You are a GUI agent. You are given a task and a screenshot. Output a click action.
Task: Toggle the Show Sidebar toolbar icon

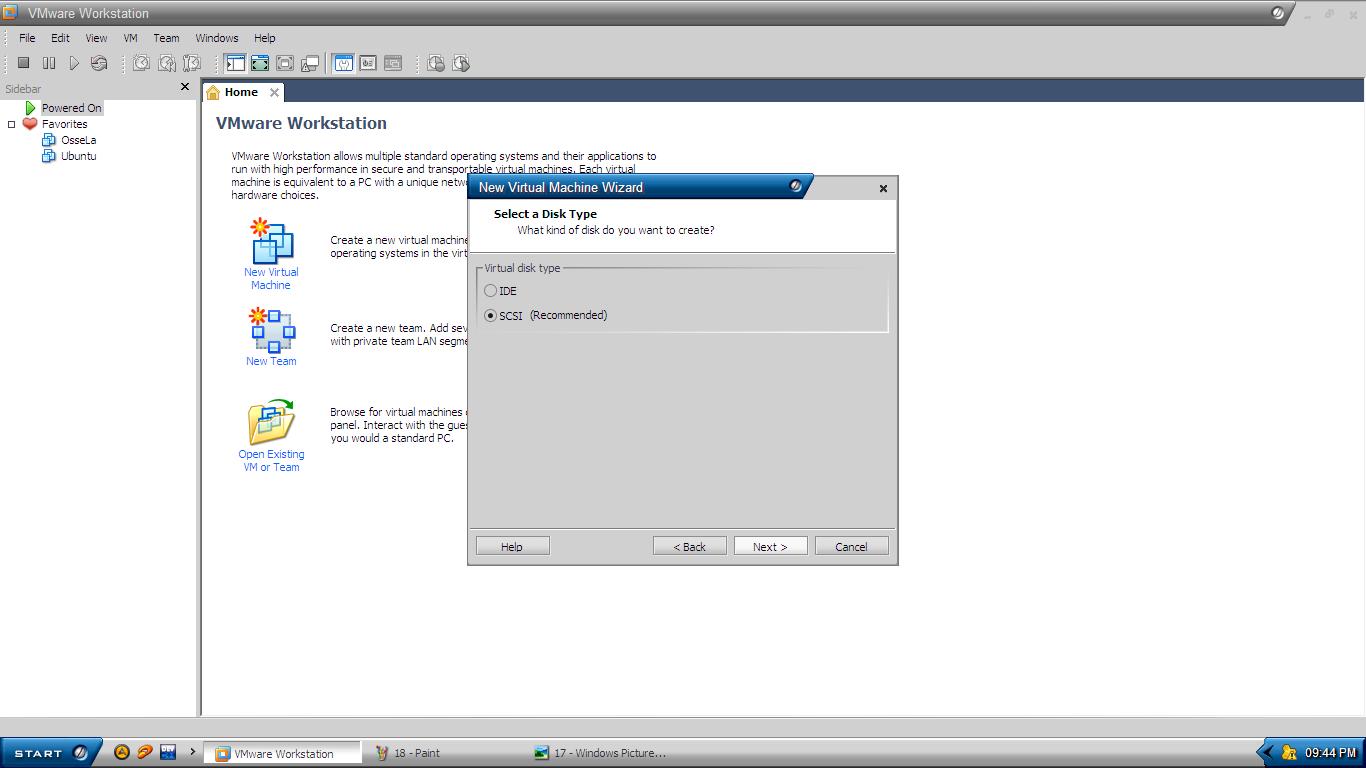(x=235, y=63)
